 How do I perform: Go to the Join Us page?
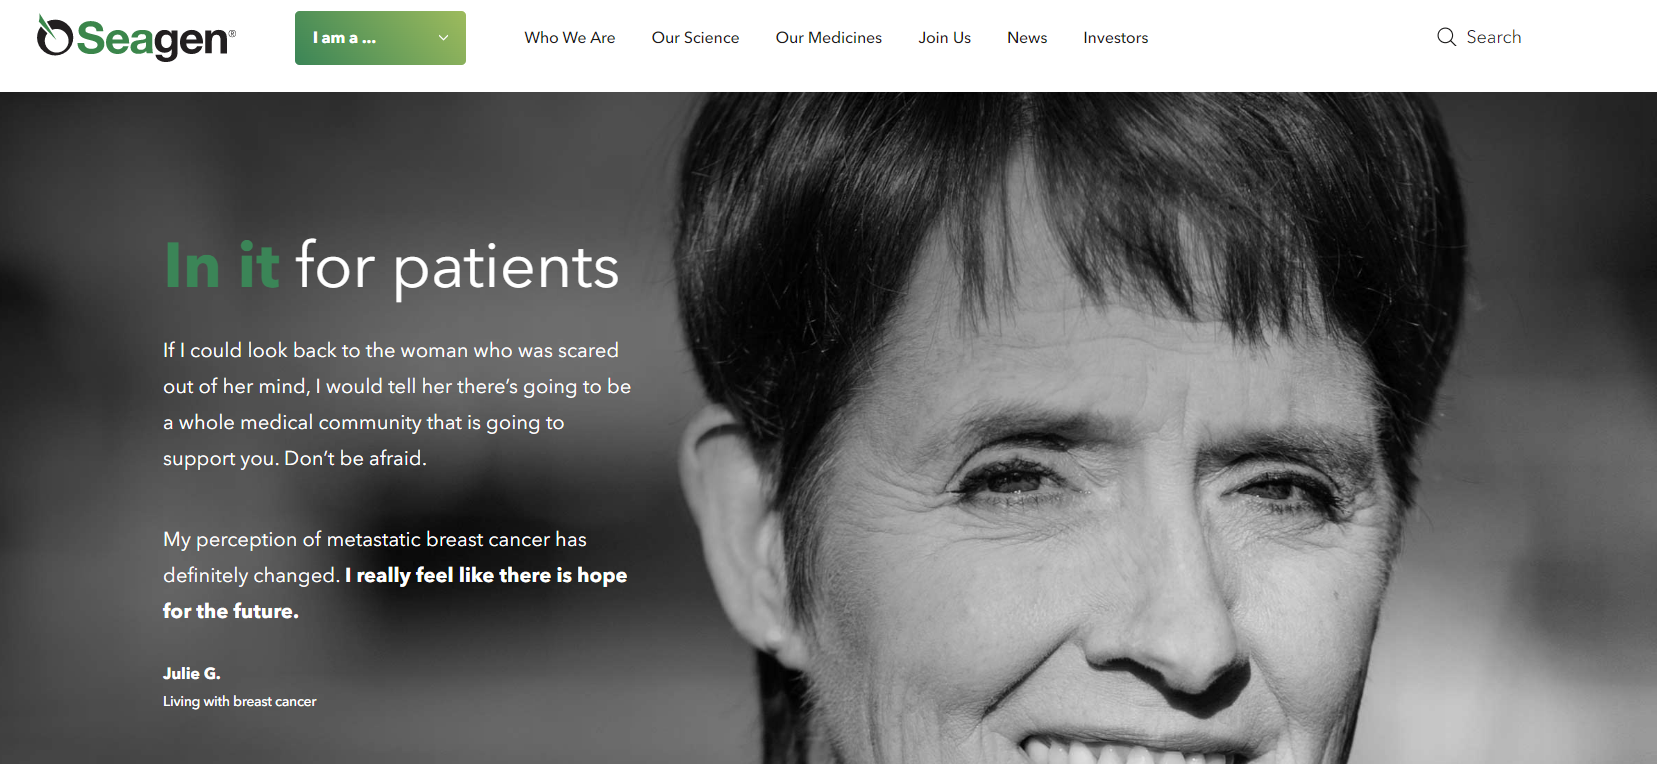pos(945,38)
